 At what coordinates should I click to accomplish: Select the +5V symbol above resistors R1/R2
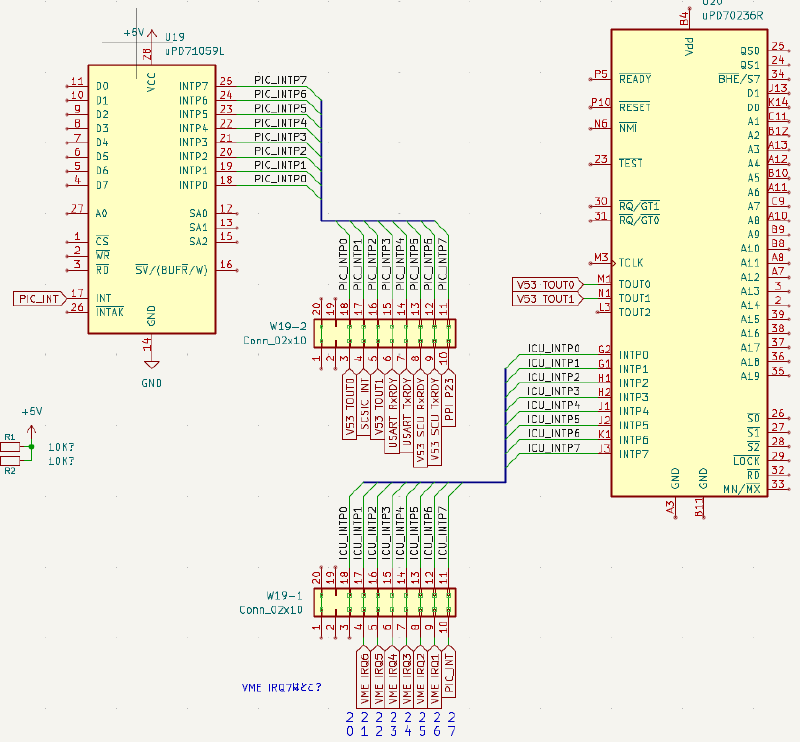[32, 411]
